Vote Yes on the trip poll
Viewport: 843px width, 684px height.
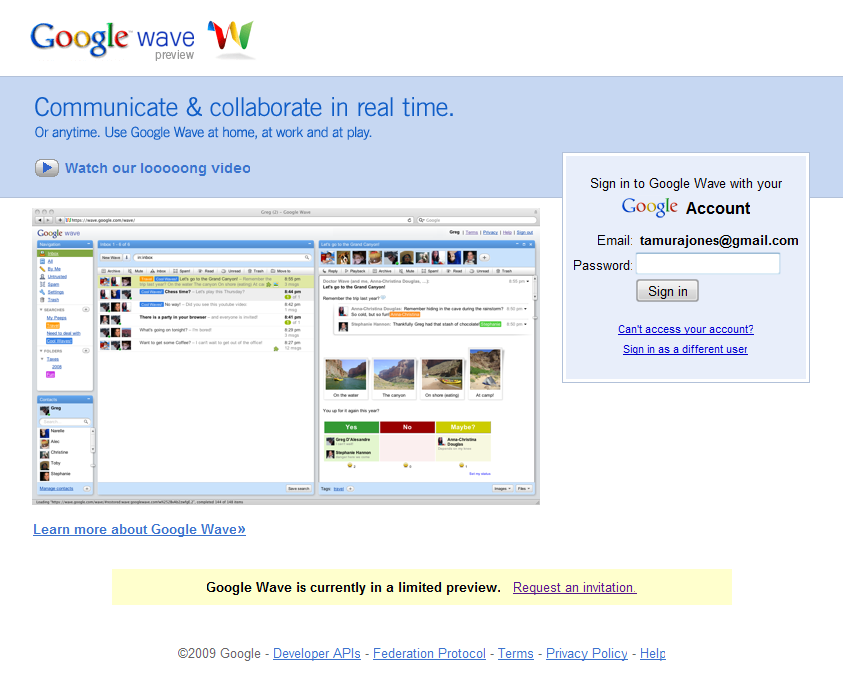[x=350, y=427]
